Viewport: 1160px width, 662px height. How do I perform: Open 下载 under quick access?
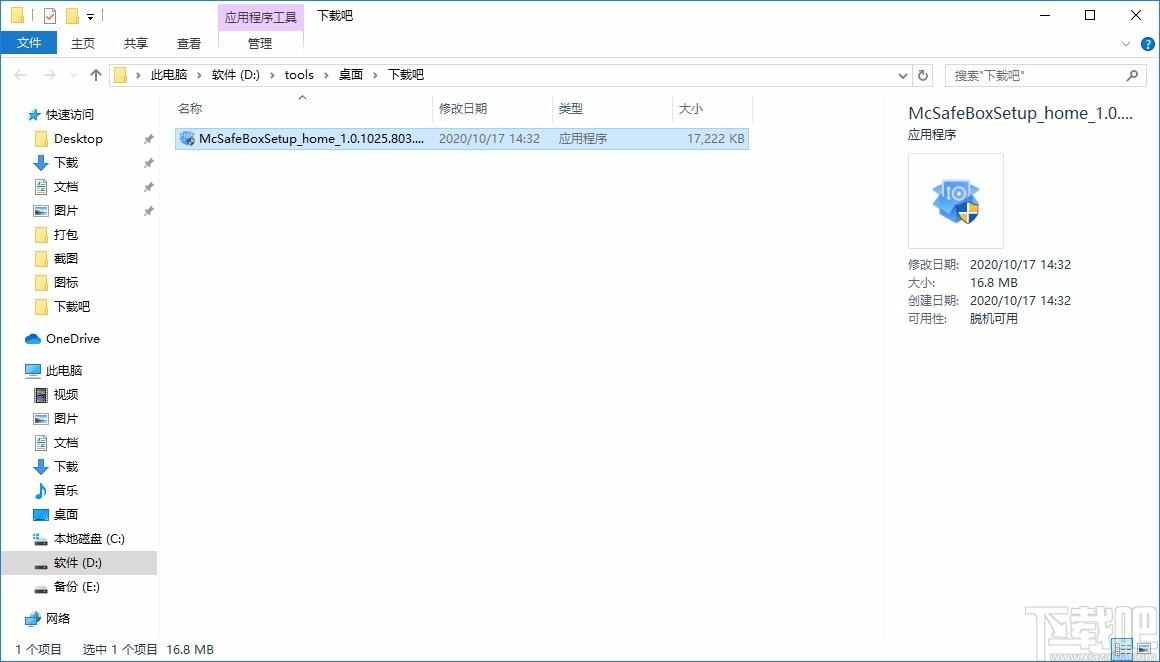(x=66, y=163)
